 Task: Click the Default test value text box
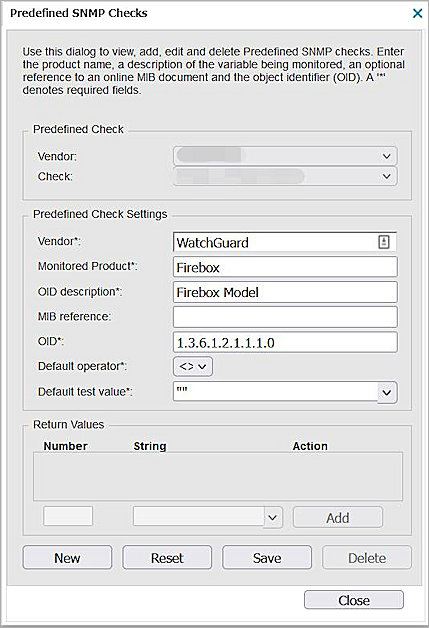click(x=276, y=391)
